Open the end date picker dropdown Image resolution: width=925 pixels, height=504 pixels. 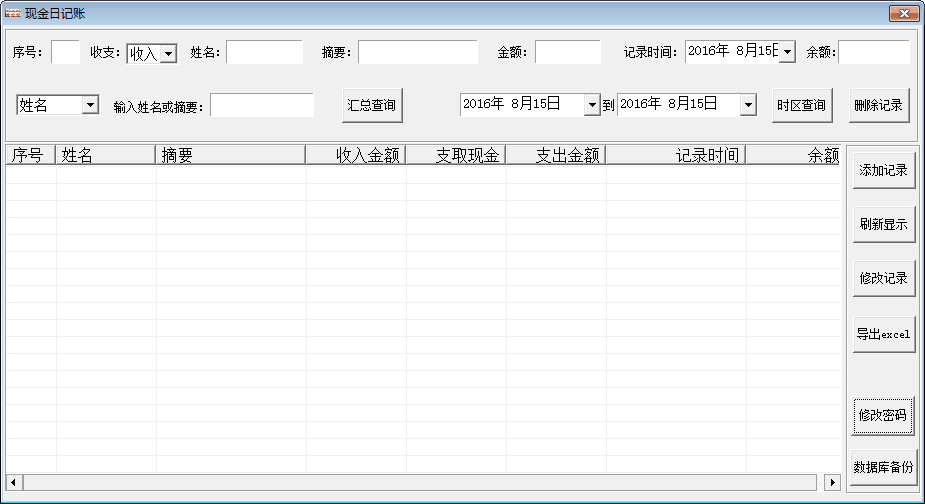pos(748,105)
